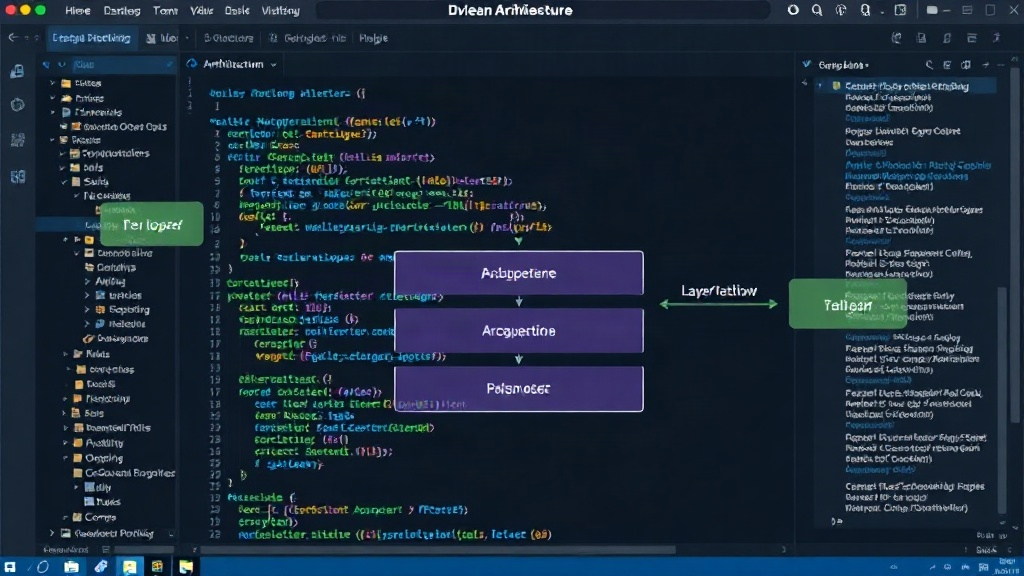Viewport: 1024px width, 576px height.
Task: Click the split icon in the right panel header
Action: (966, 65)
